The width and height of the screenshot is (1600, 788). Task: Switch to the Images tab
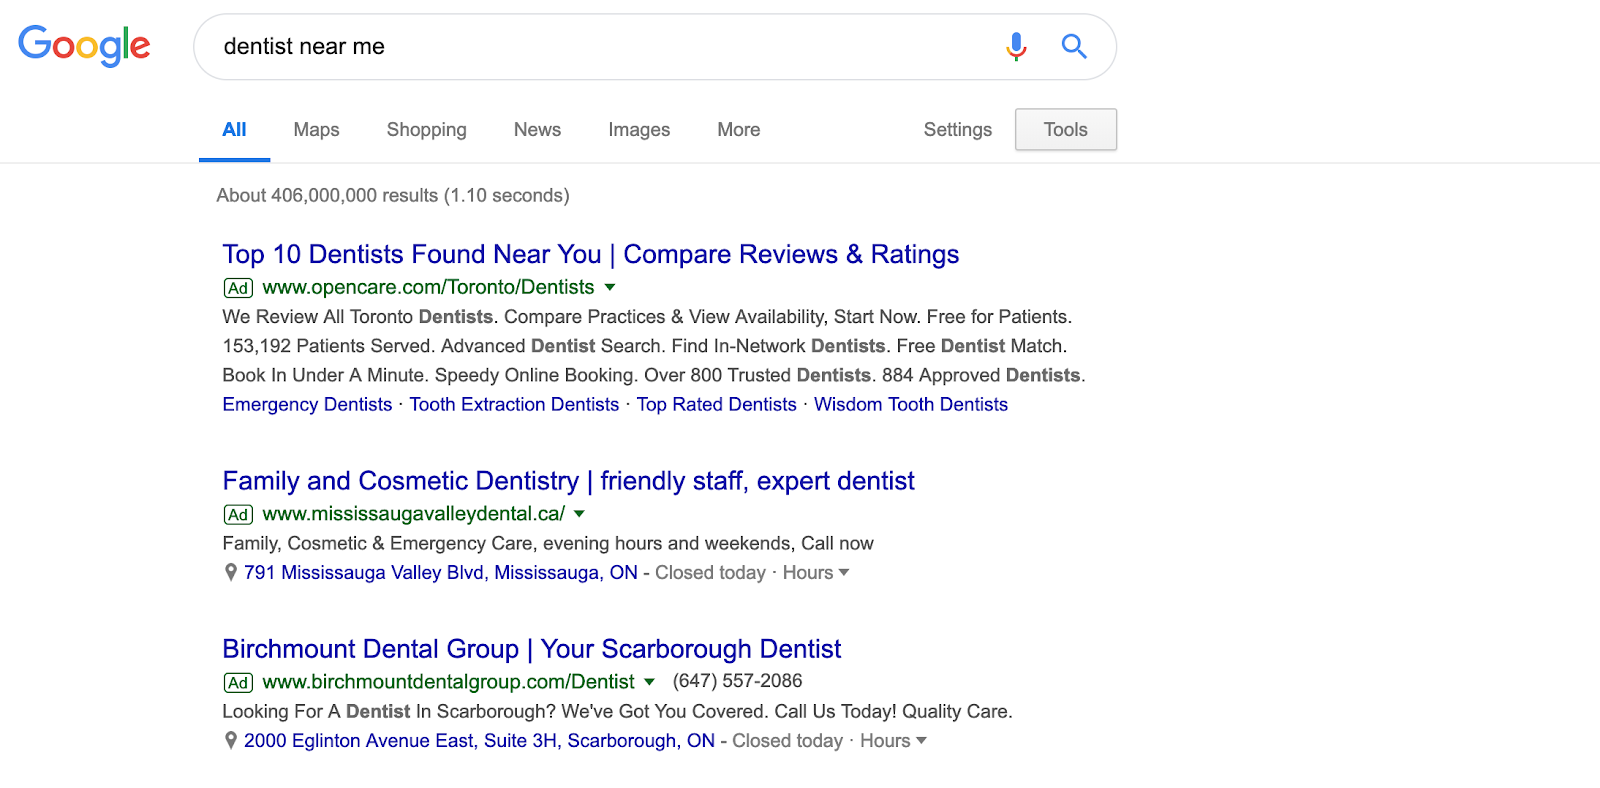[x=639, y=130]
